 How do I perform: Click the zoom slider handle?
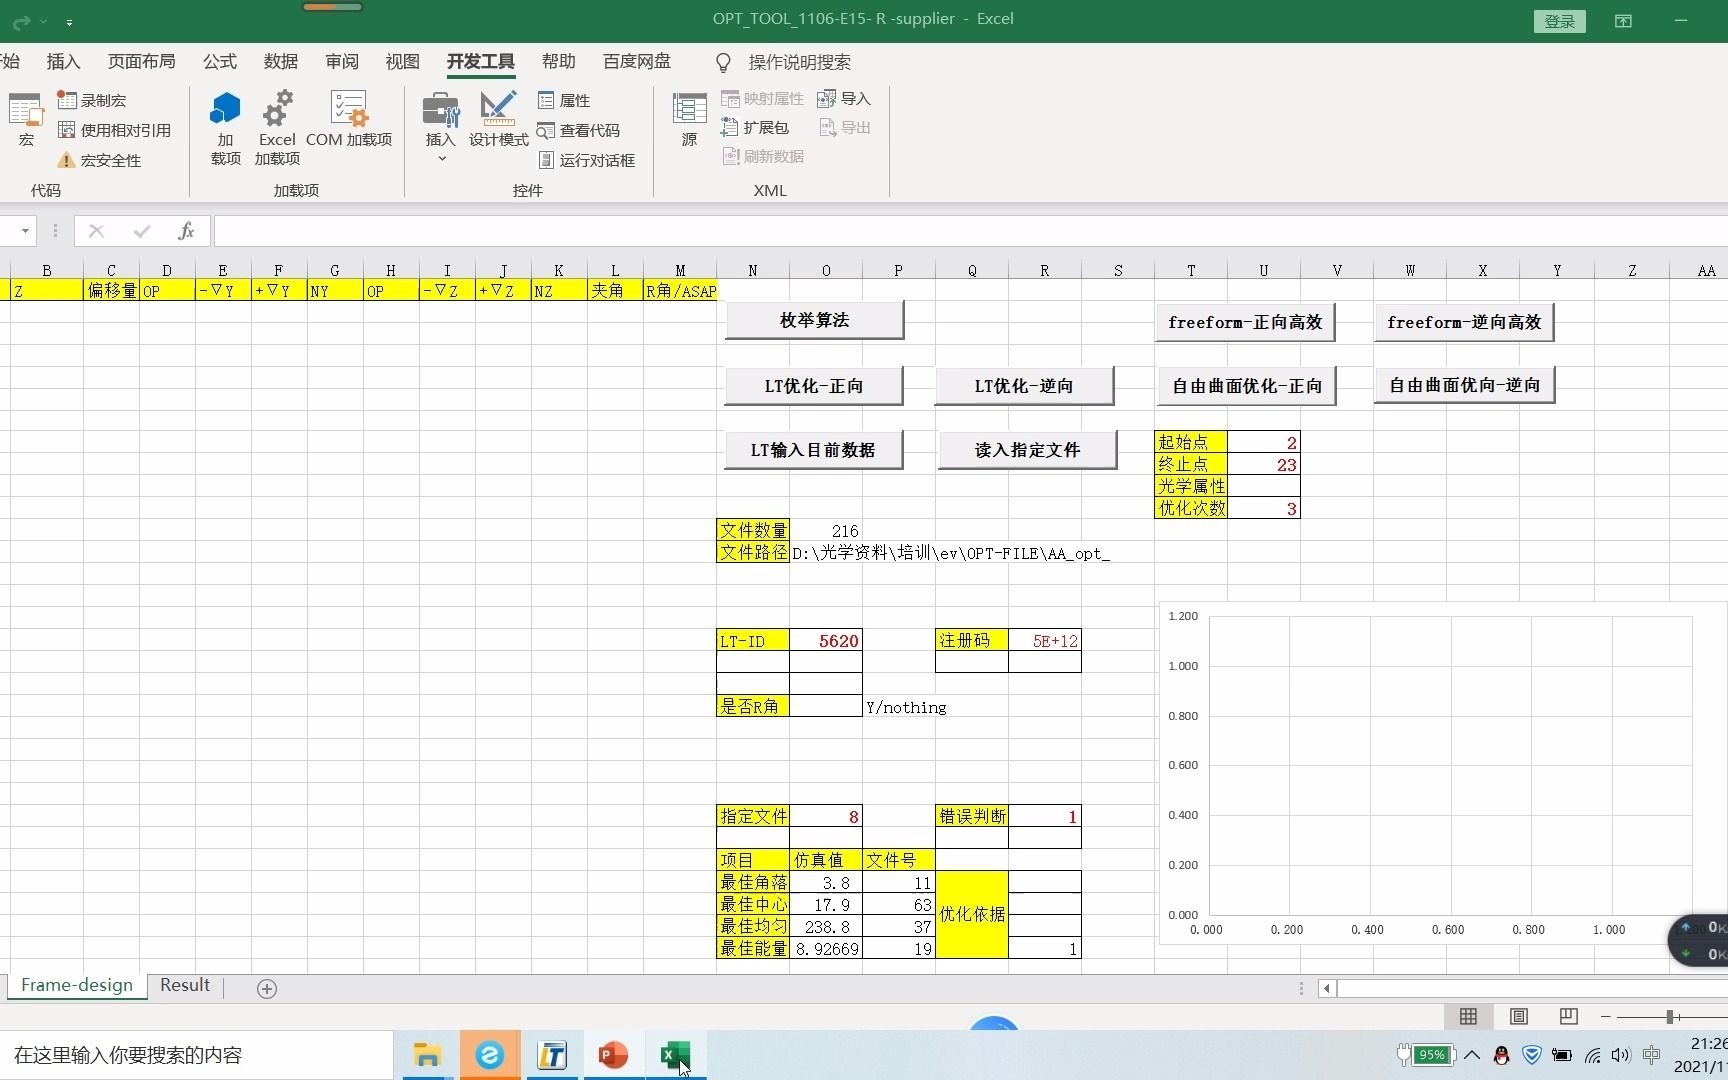coord(1670,1017)
